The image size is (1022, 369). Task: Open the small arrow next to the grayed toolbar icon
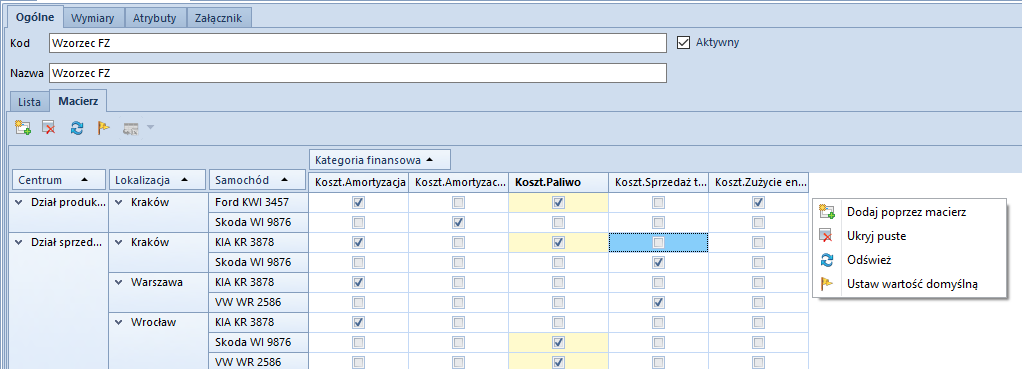point(150,127)
